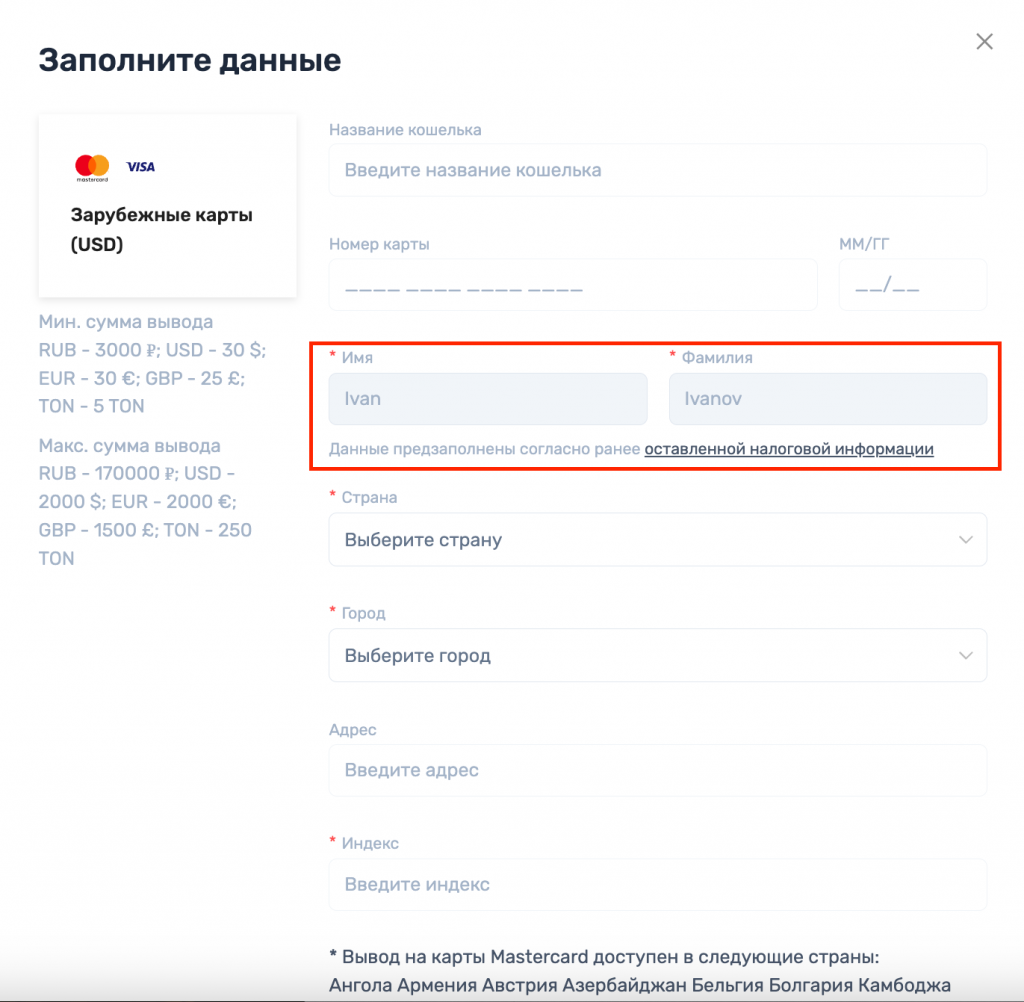
Task: Focus the Введите индекс input field
Action: click(657, 885)
